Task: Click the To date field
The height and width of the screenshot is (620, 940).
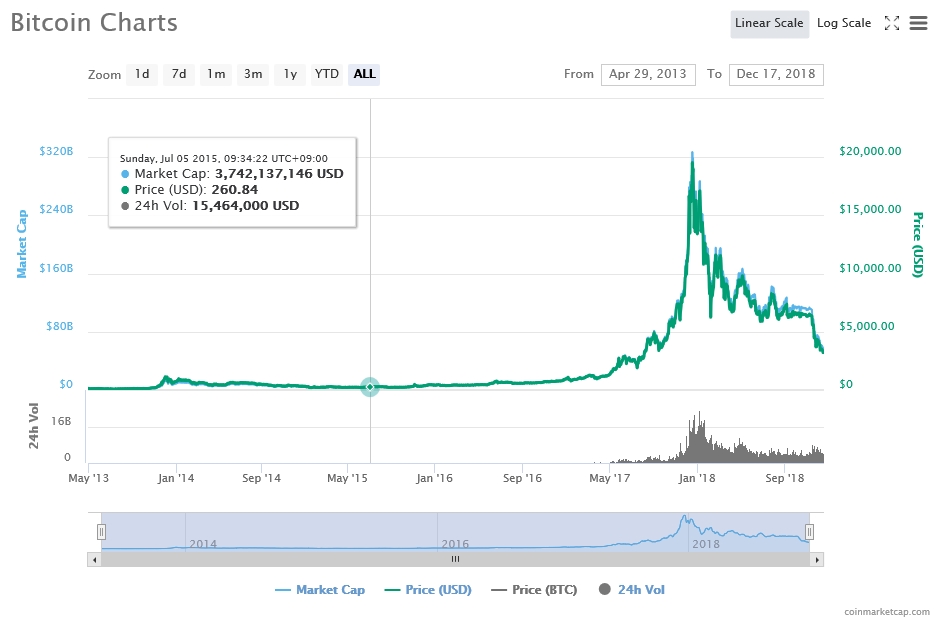Action: point(776,74)
